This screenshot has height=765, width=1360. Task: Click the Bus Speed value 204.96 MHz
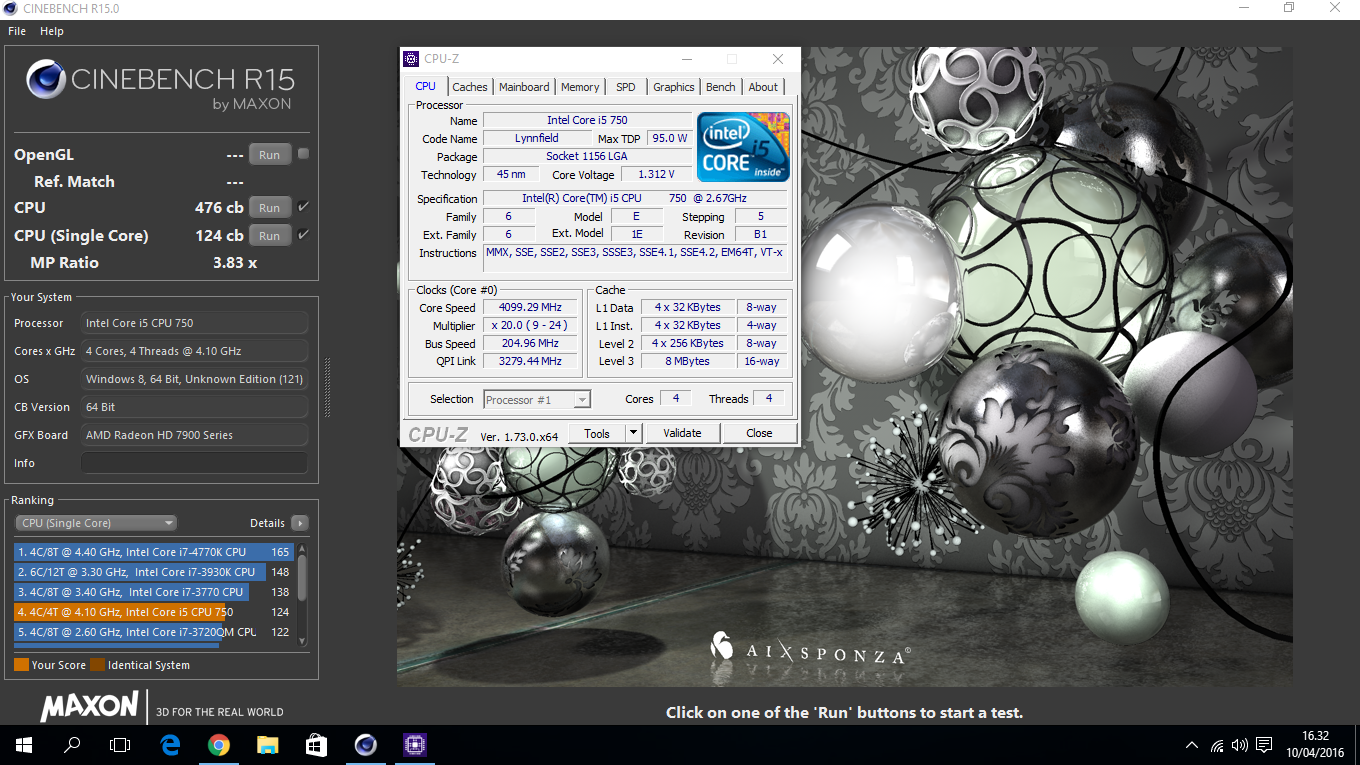[x=532, y=344]
